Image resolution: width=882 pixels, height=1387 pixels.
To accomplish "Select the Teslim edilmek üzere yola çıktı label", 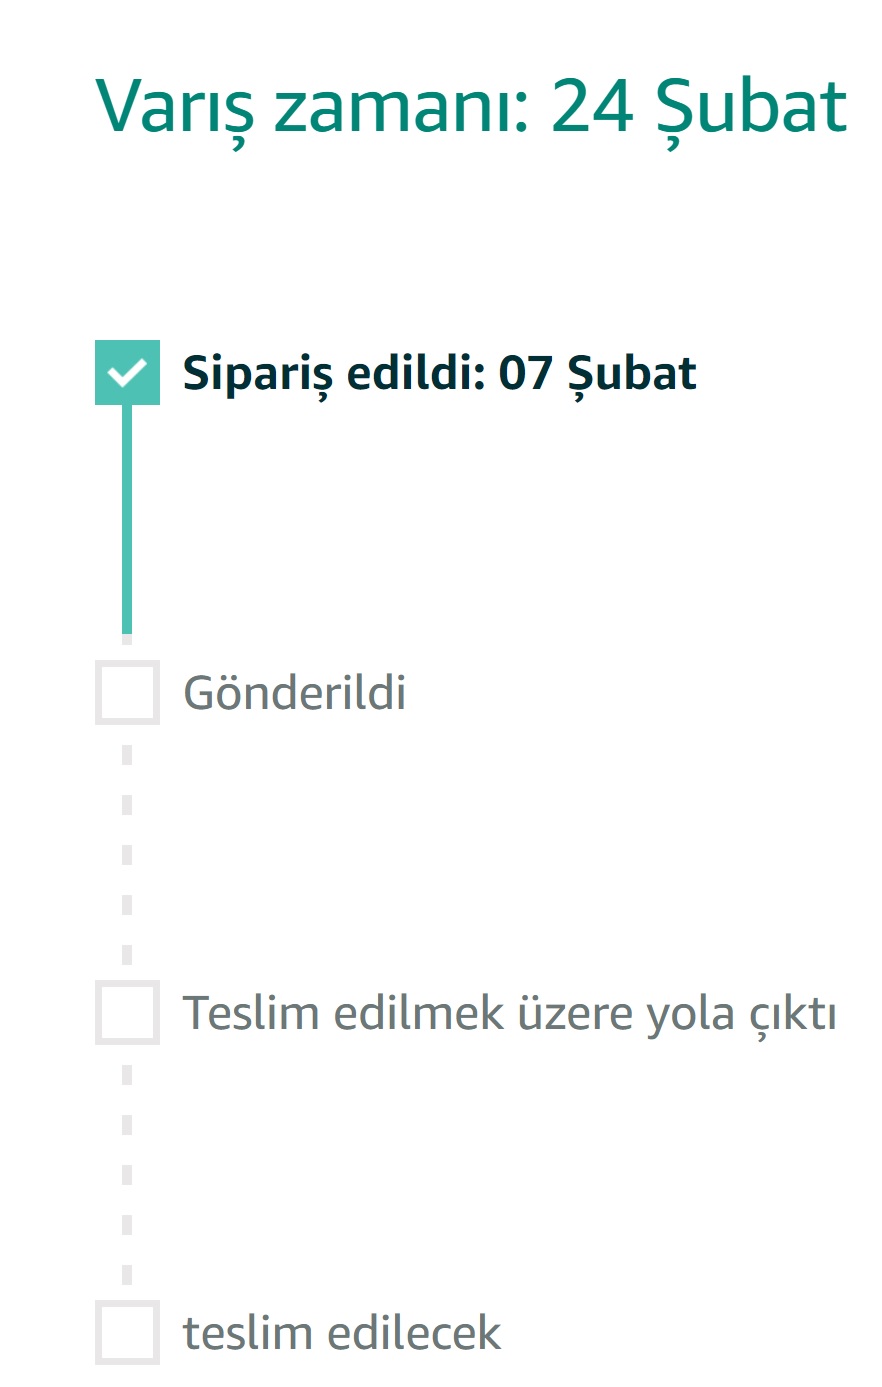I will 510,1014.
